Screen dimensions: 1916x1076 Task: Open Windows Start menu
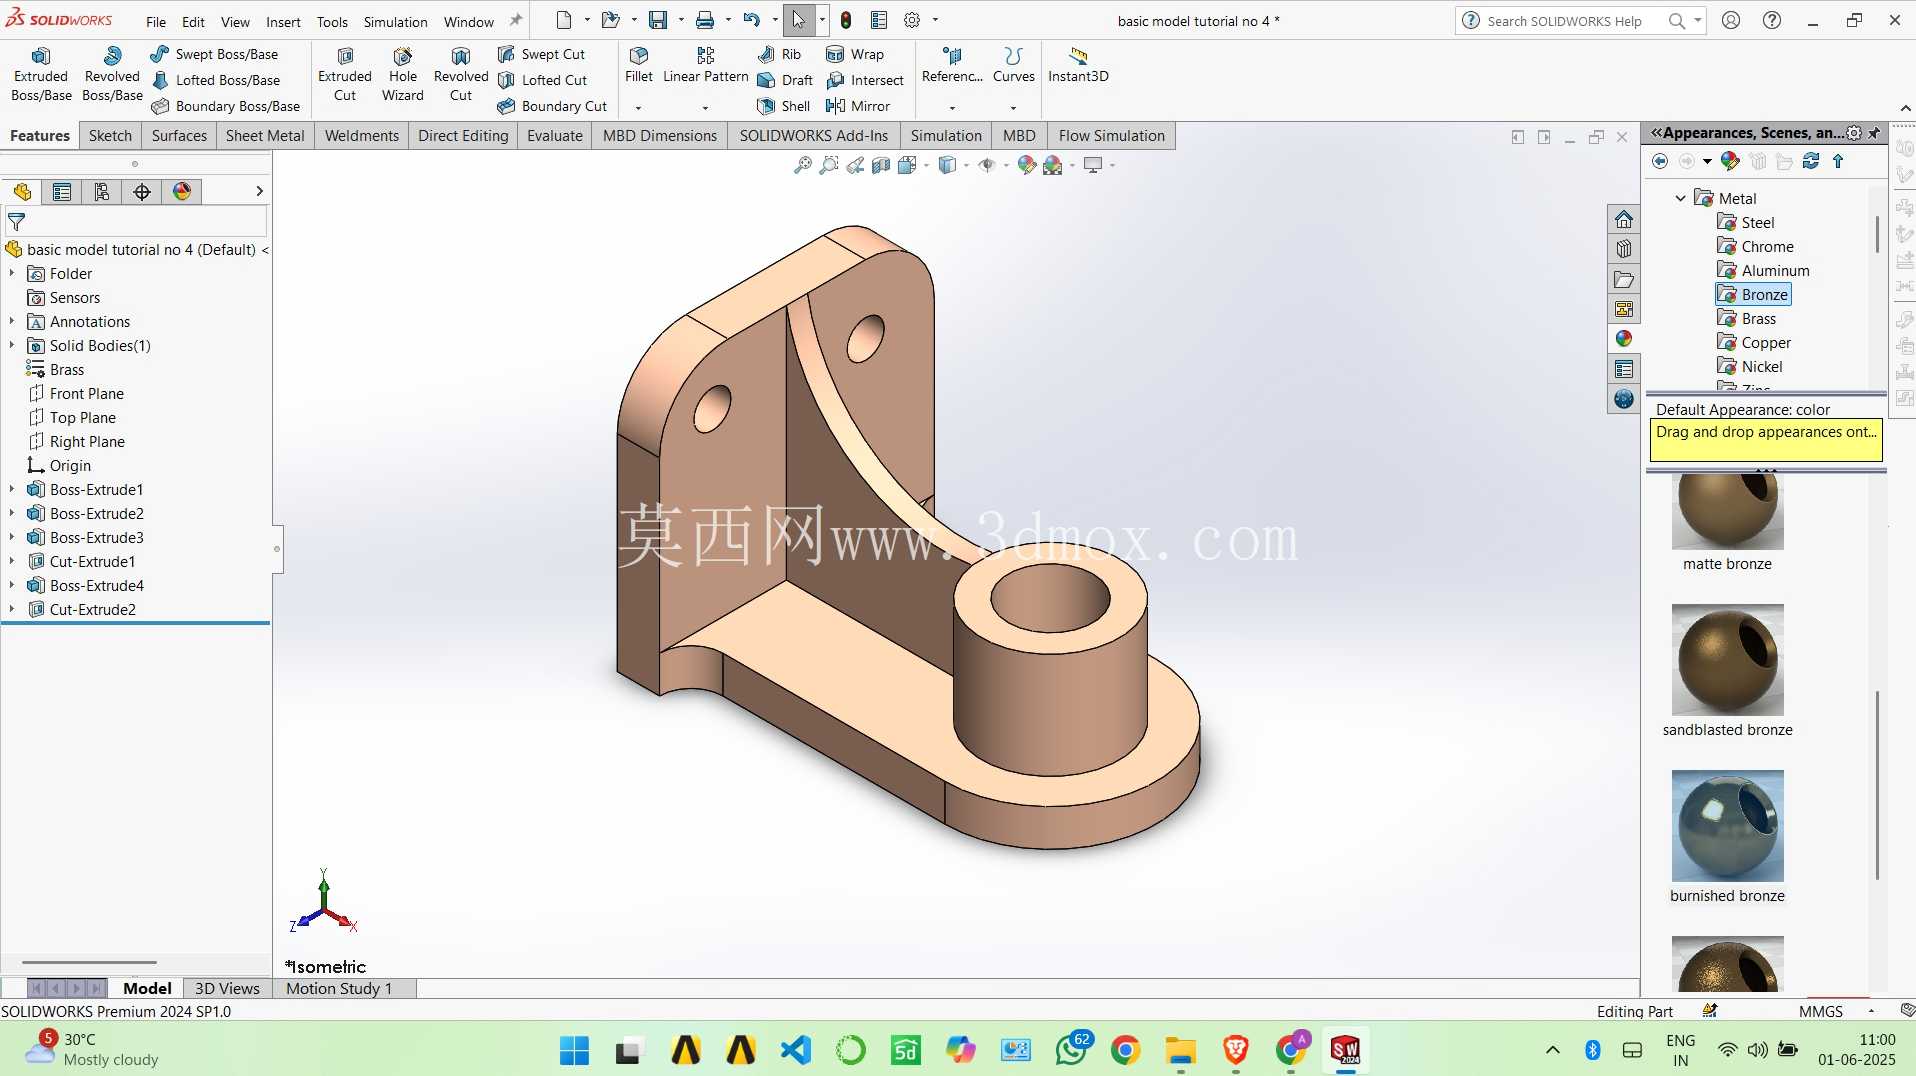(574, 1051)
